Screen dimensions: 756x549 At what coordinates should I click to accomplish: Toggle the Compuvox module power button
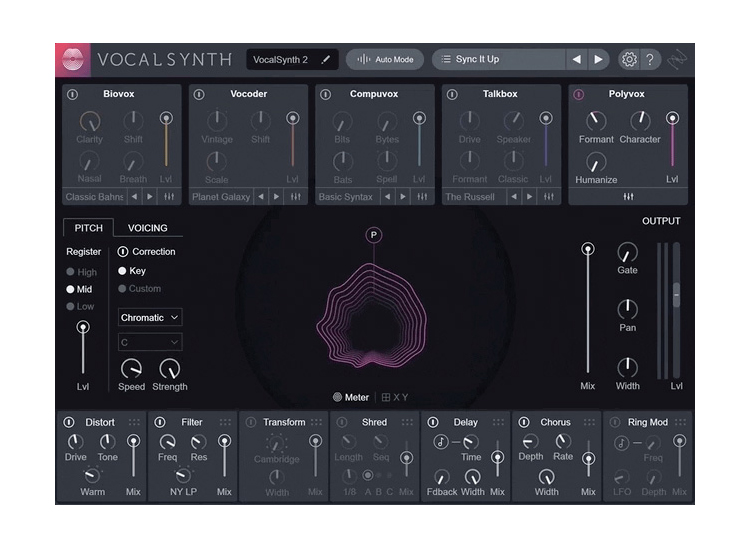tap(325, 94)
